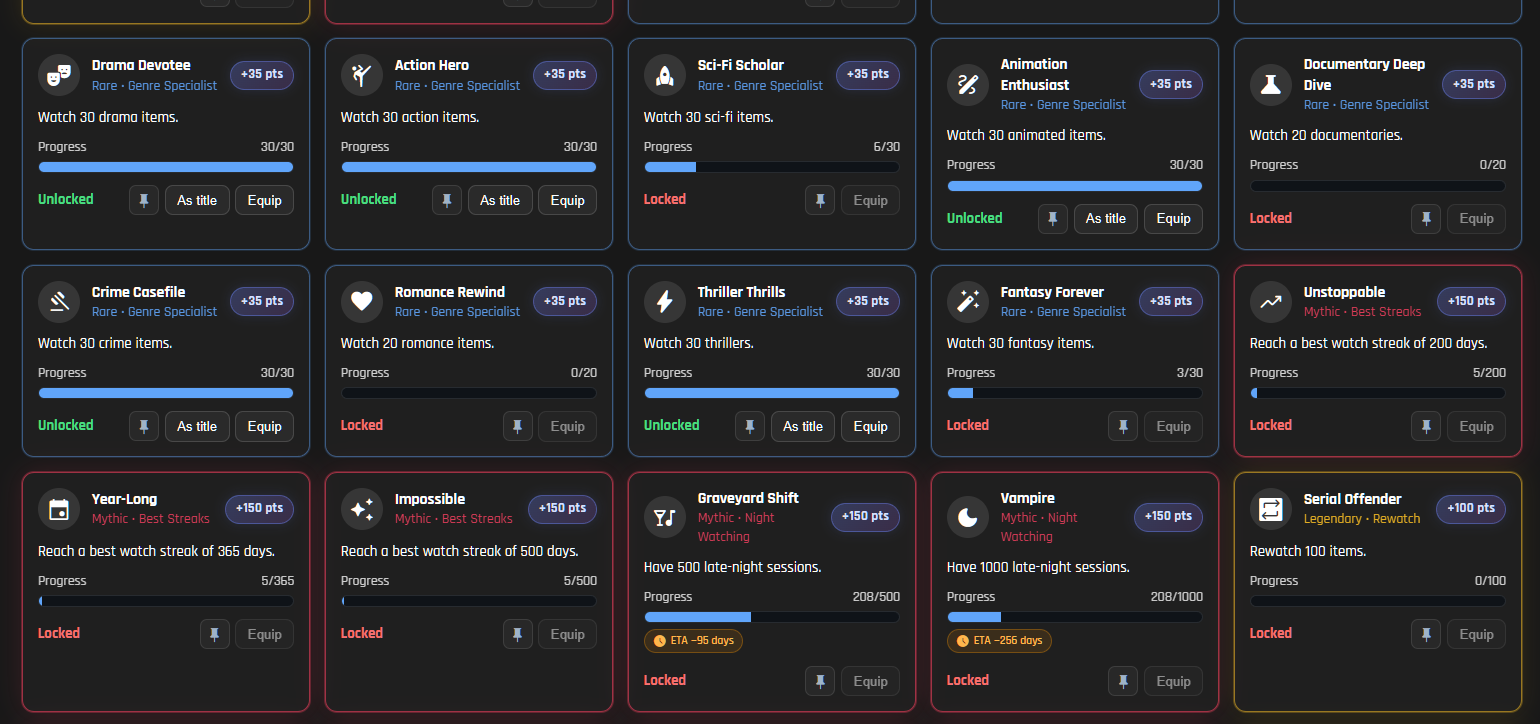Screen dimensions: 1540x724
Task: Click the Fantasy Forever progress bar
Action: (1075, 393)
